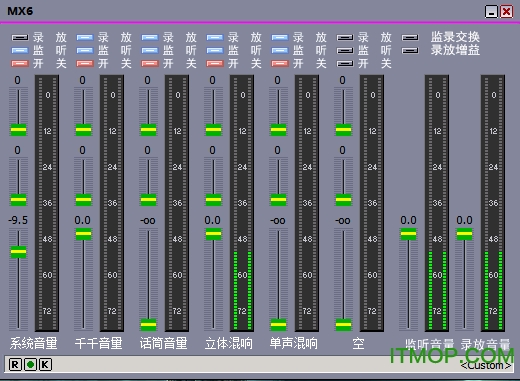520x381 pixels.
Task: Click the 监听音量 fader handle
Action: click(408, 234)
